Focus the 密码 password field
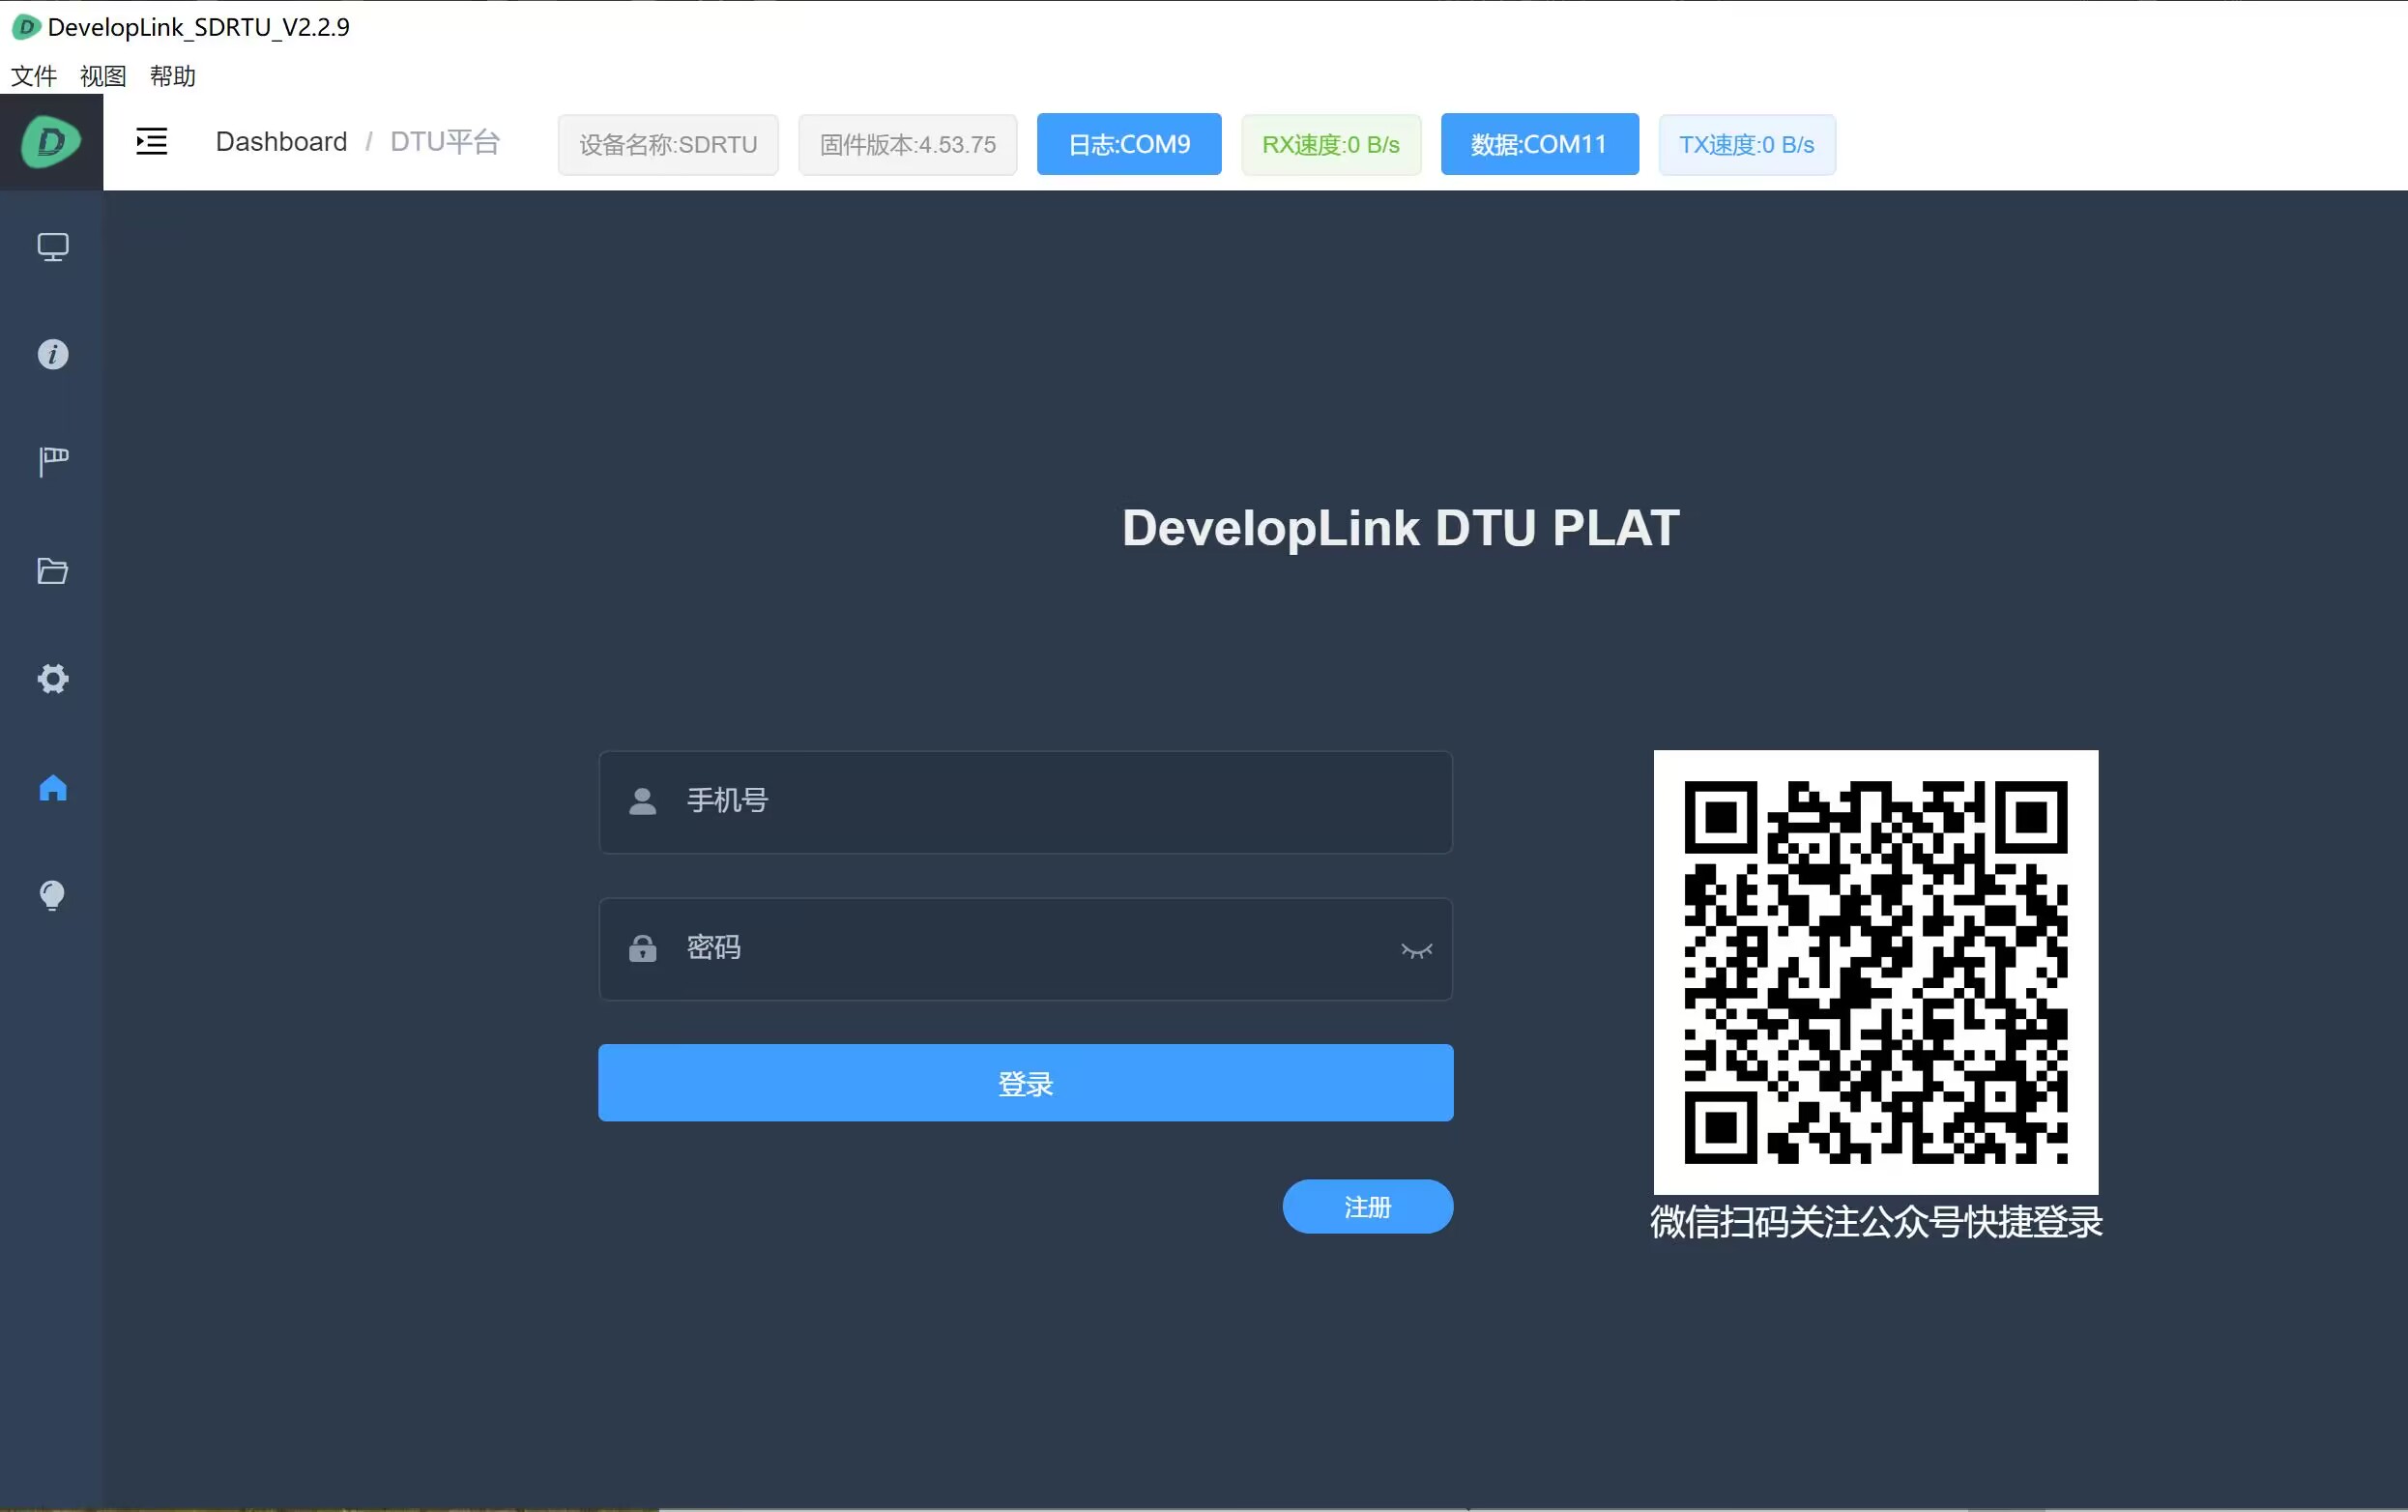Screen dimensions: 2408x1512 point(1025,949)
